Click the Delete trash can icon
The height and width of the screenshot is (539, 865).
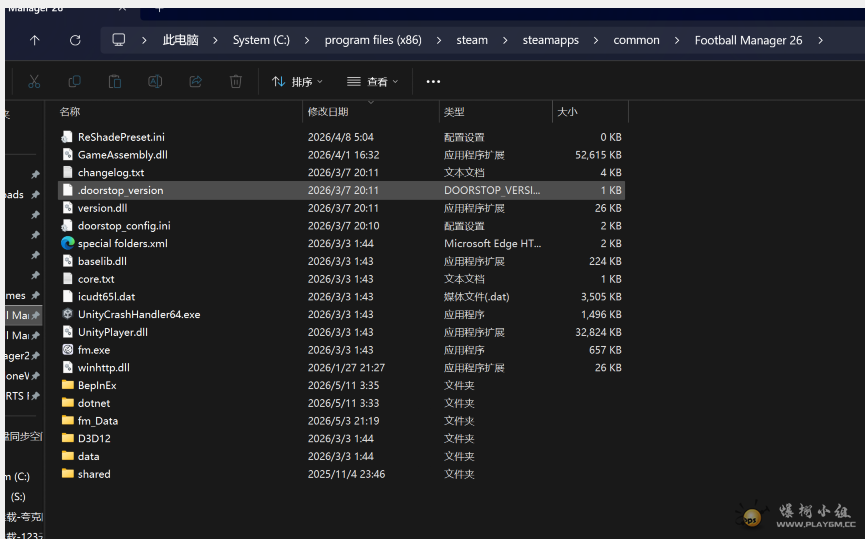tap(236, 82)
